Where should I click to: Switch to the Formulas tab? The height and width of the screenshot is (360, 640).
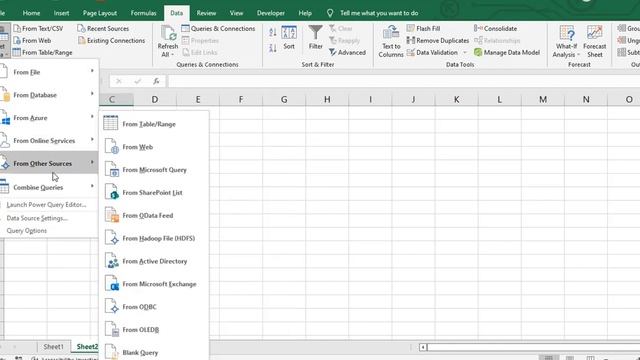pos(143,13)
